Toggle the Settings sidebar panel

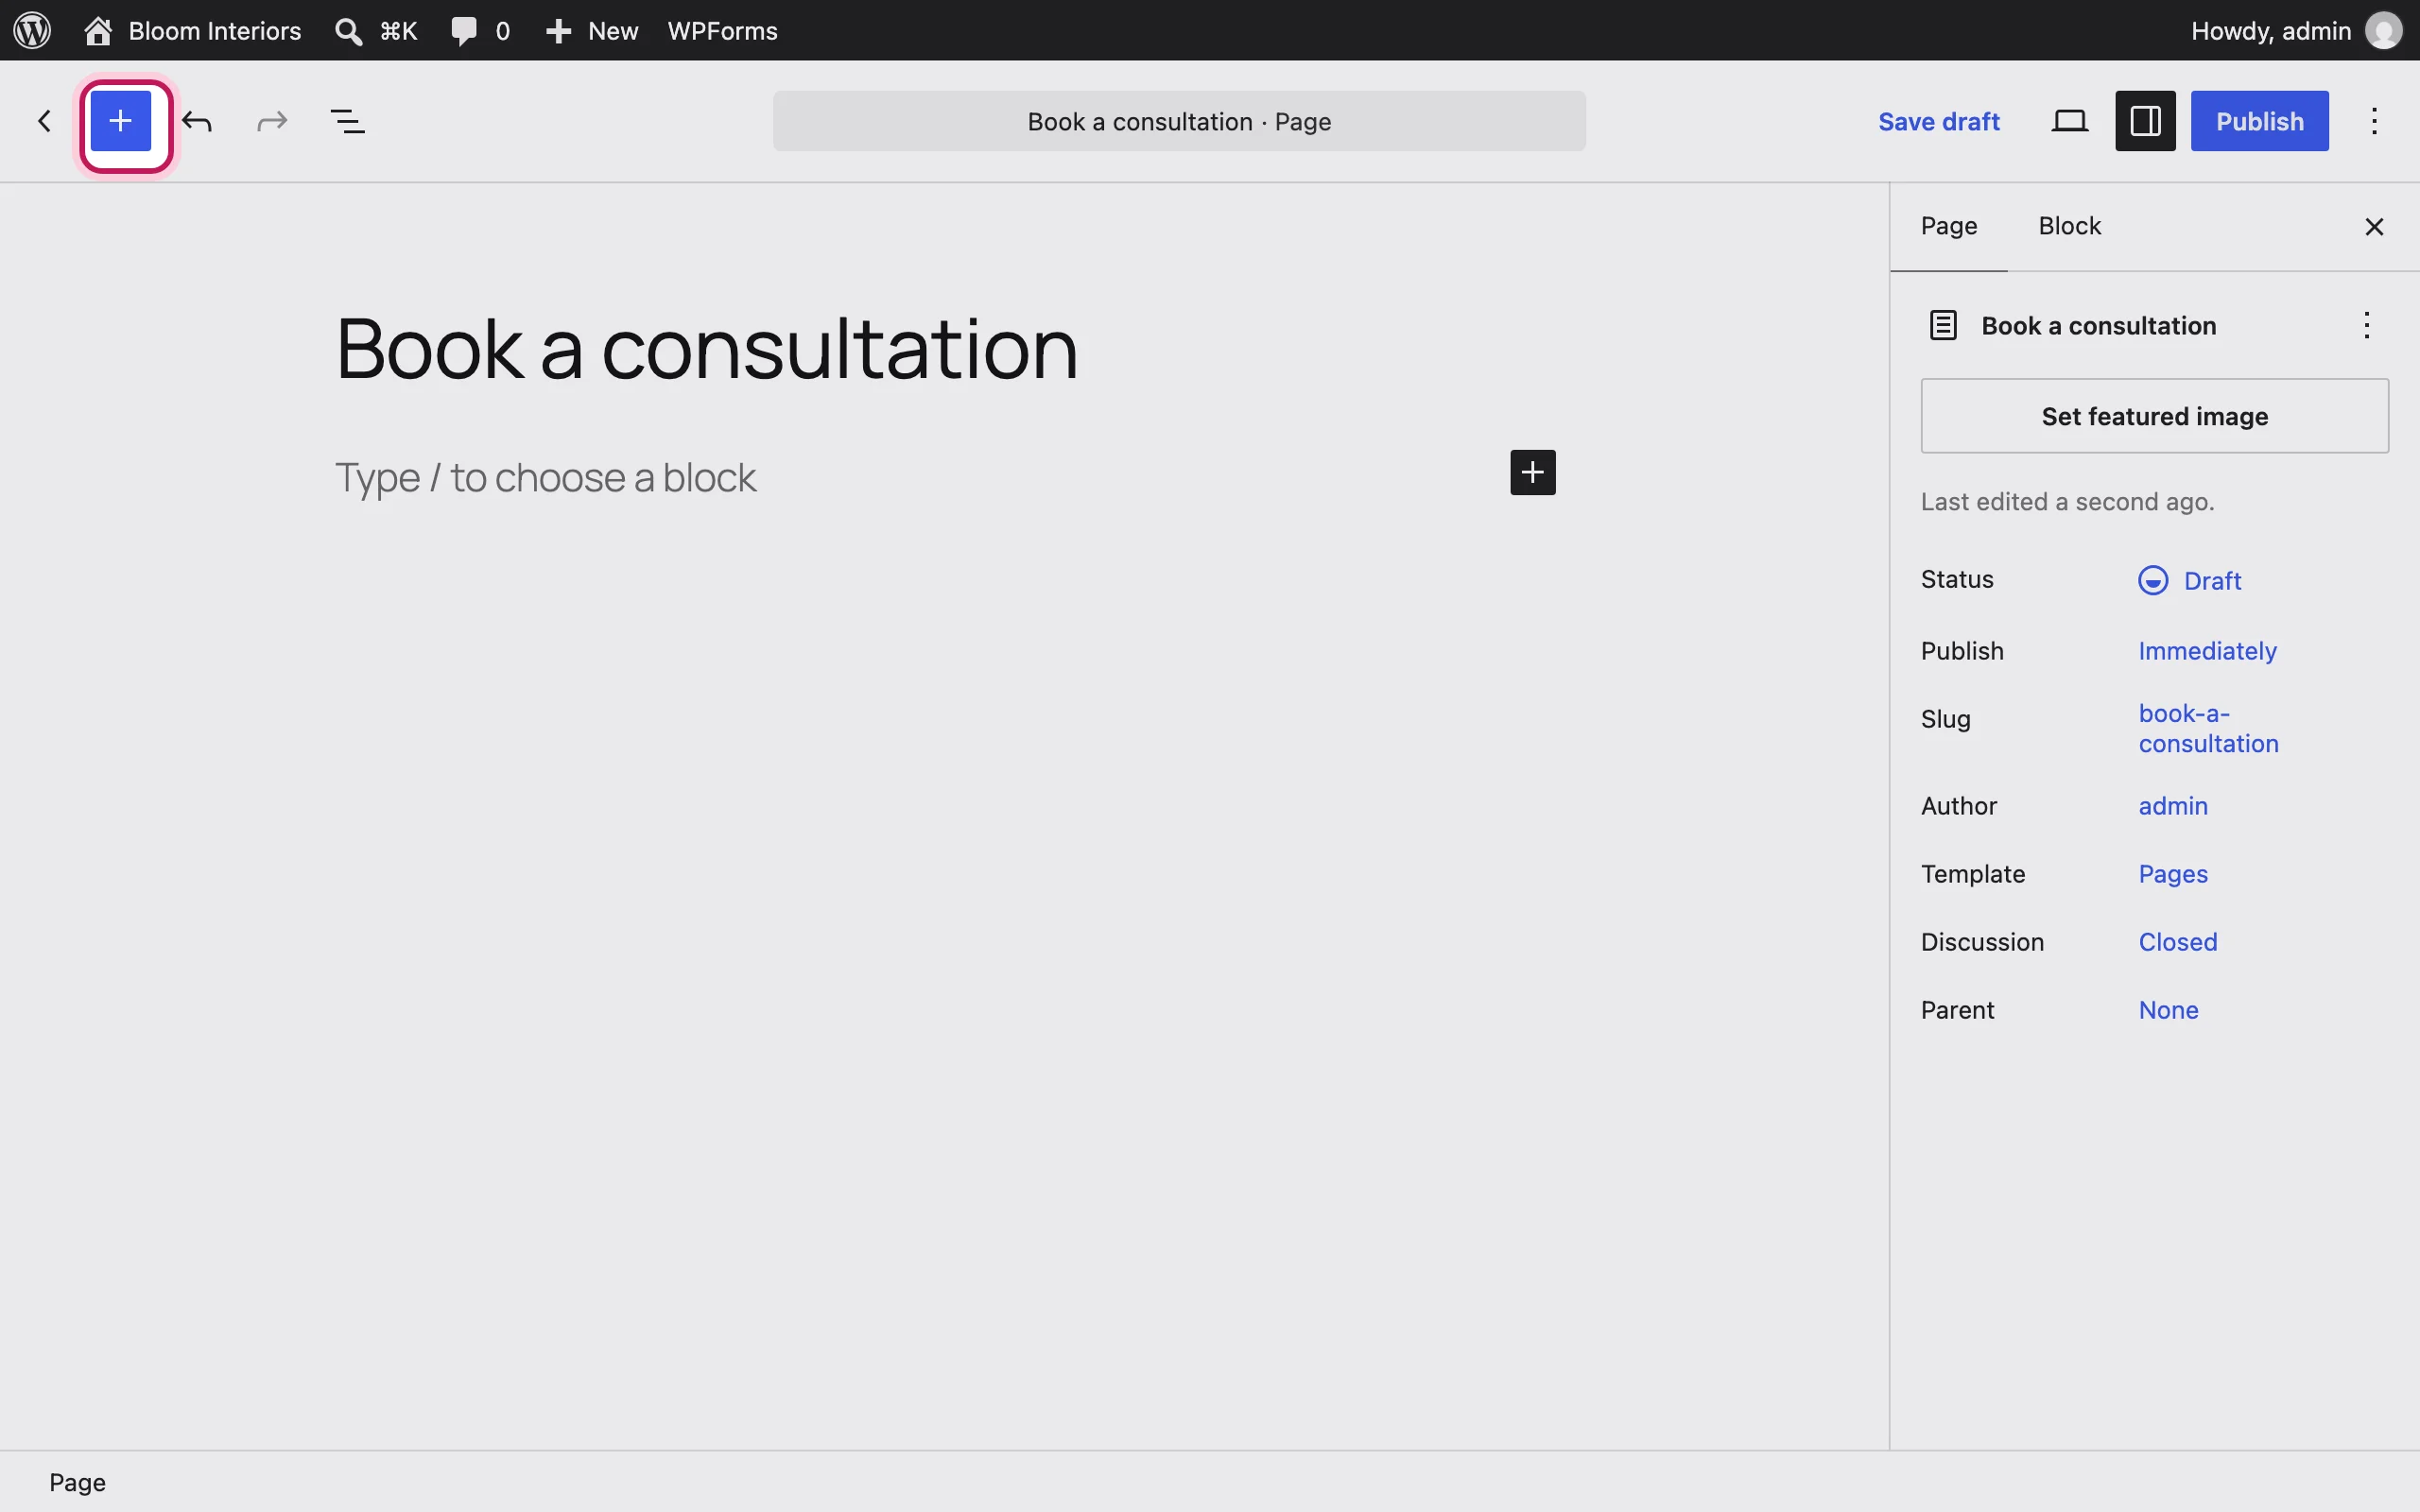click(x=2145, y=121)
